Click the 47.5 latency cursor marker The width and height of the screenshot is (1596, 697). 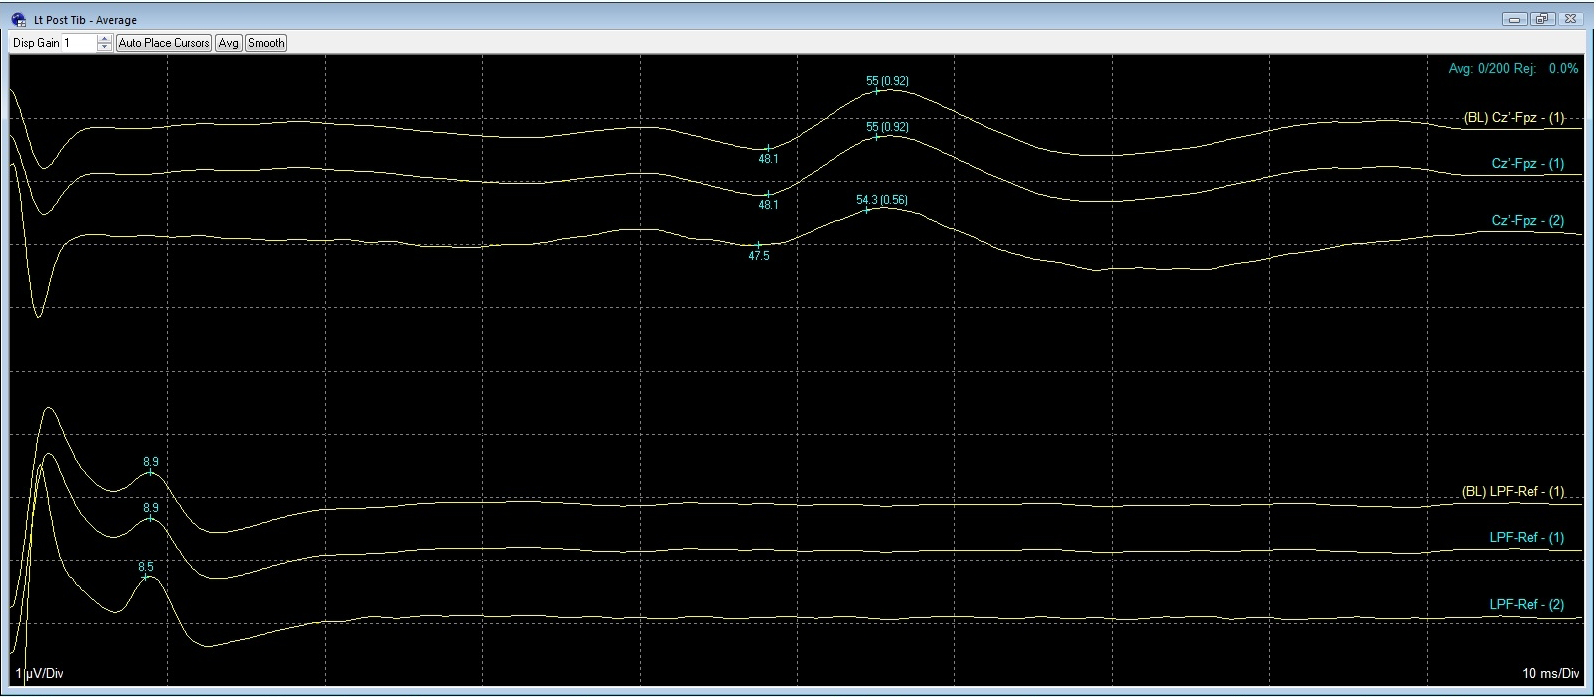coord(759,244)
